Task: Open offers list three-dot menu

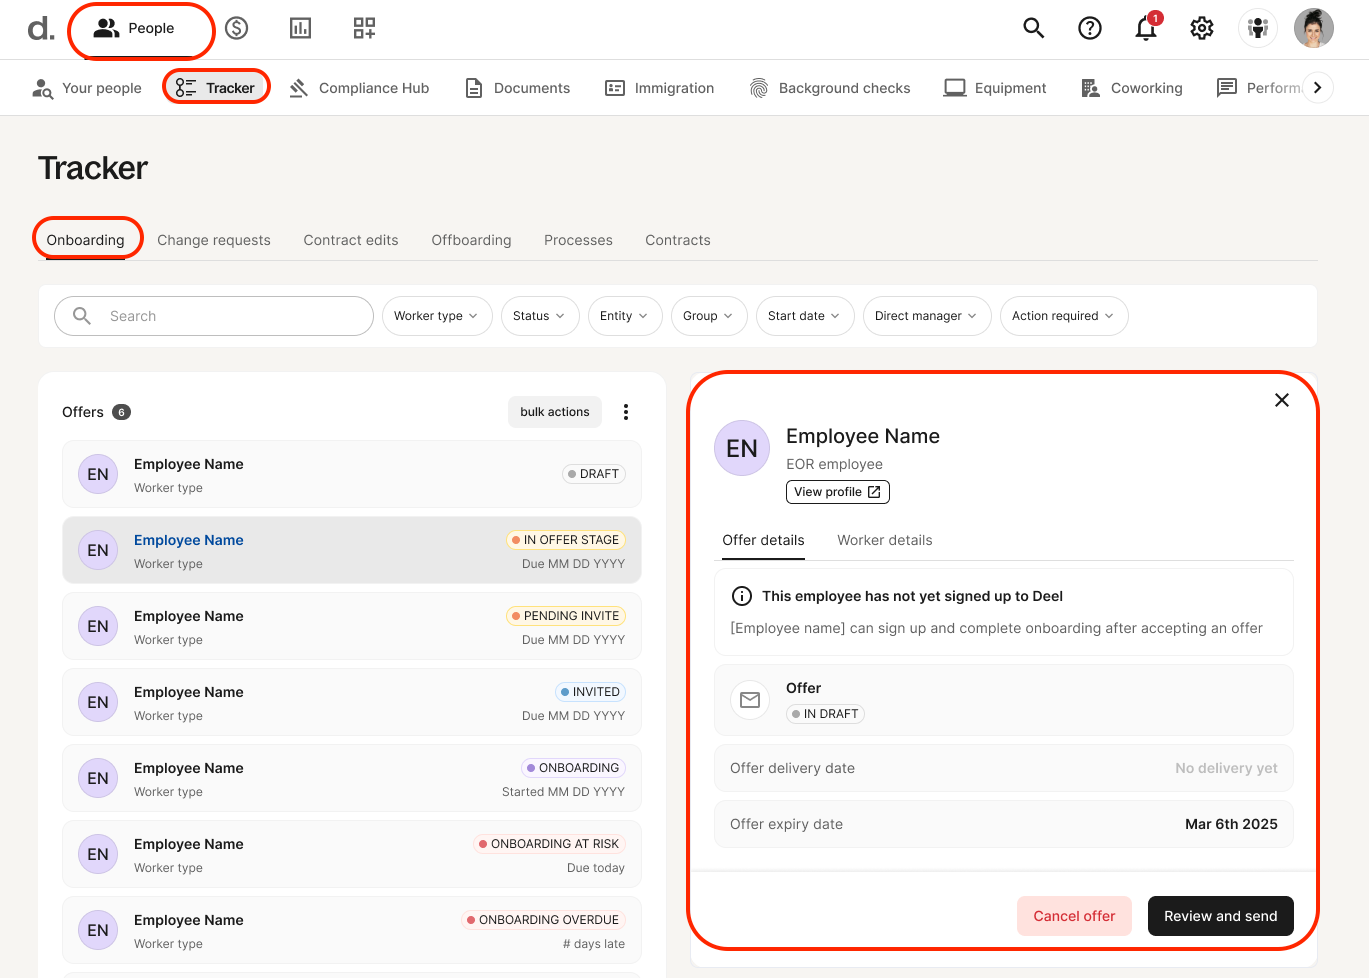Action: (626, 412)
